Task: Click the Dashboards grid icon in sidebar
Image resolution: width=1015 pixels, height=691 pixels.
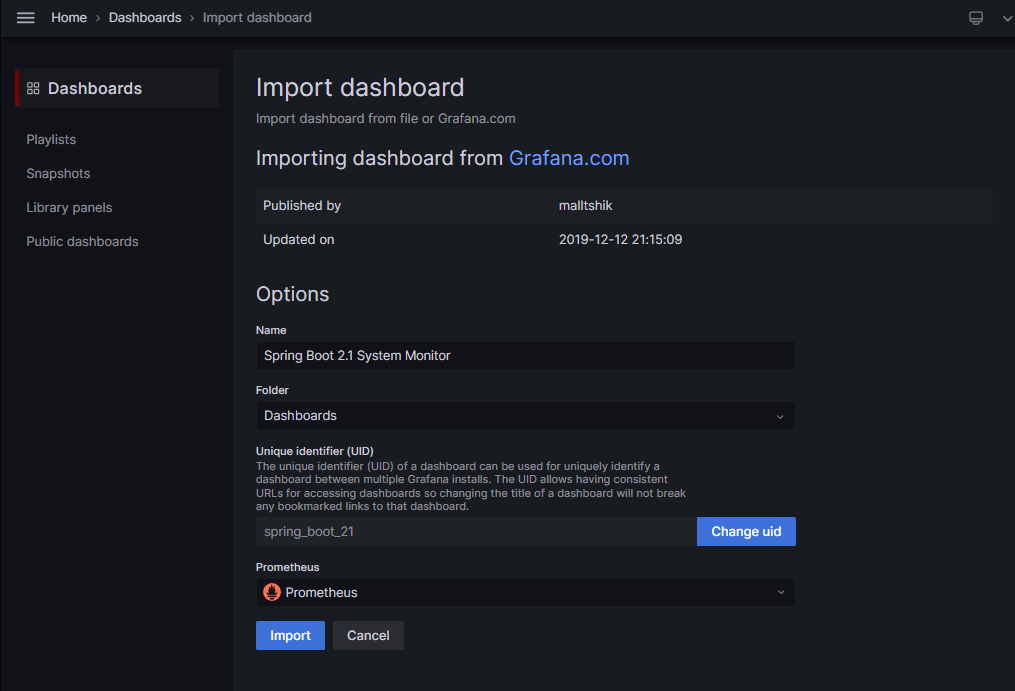Action: point(33,88)
